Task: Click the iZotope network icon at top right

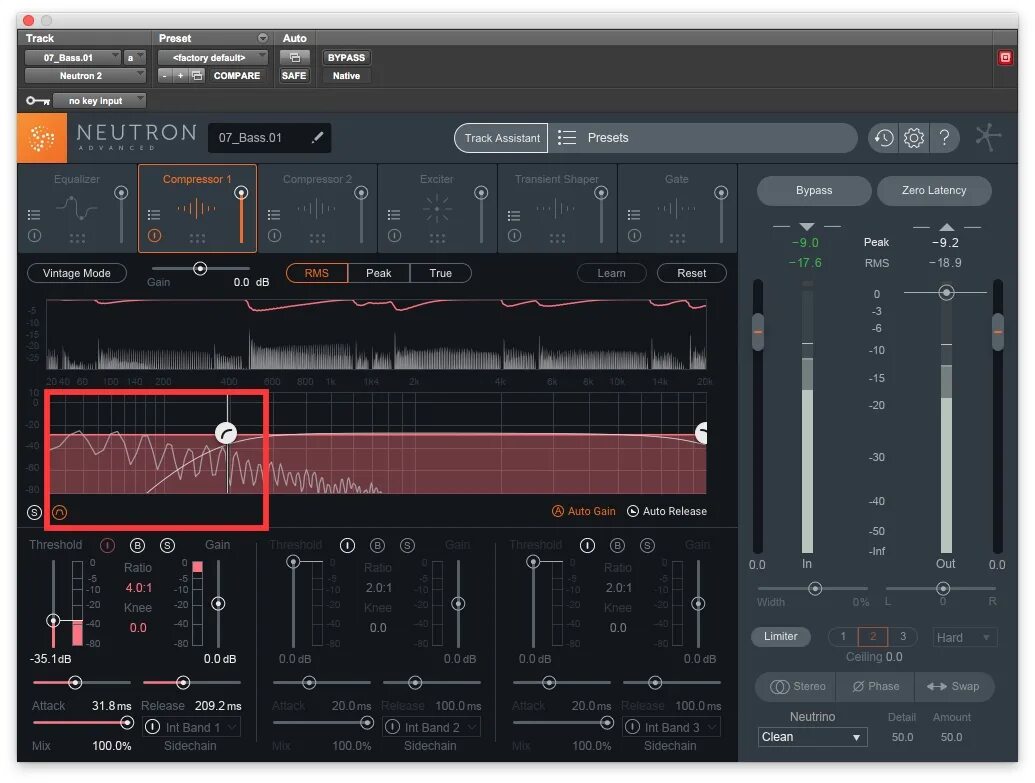Action: [988, 137]
